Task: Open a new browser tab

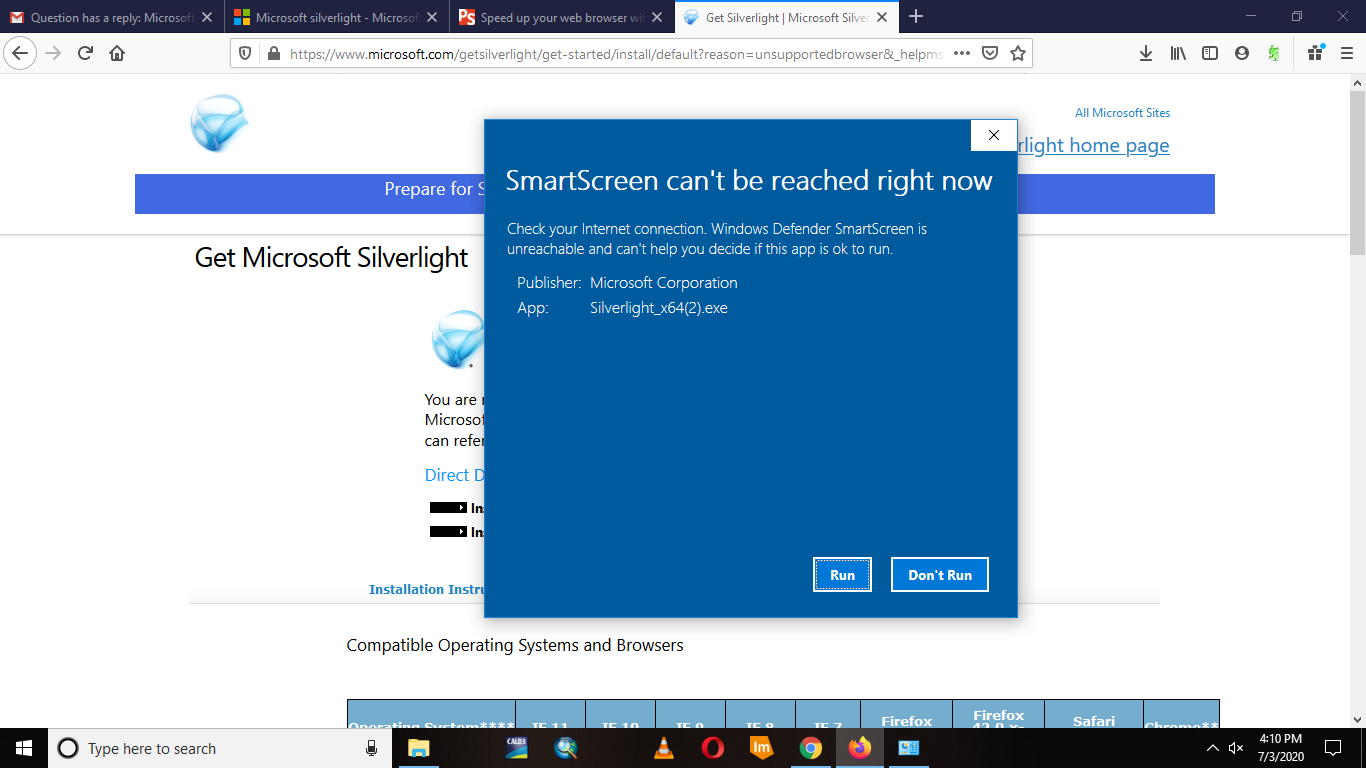Action: 916,17
